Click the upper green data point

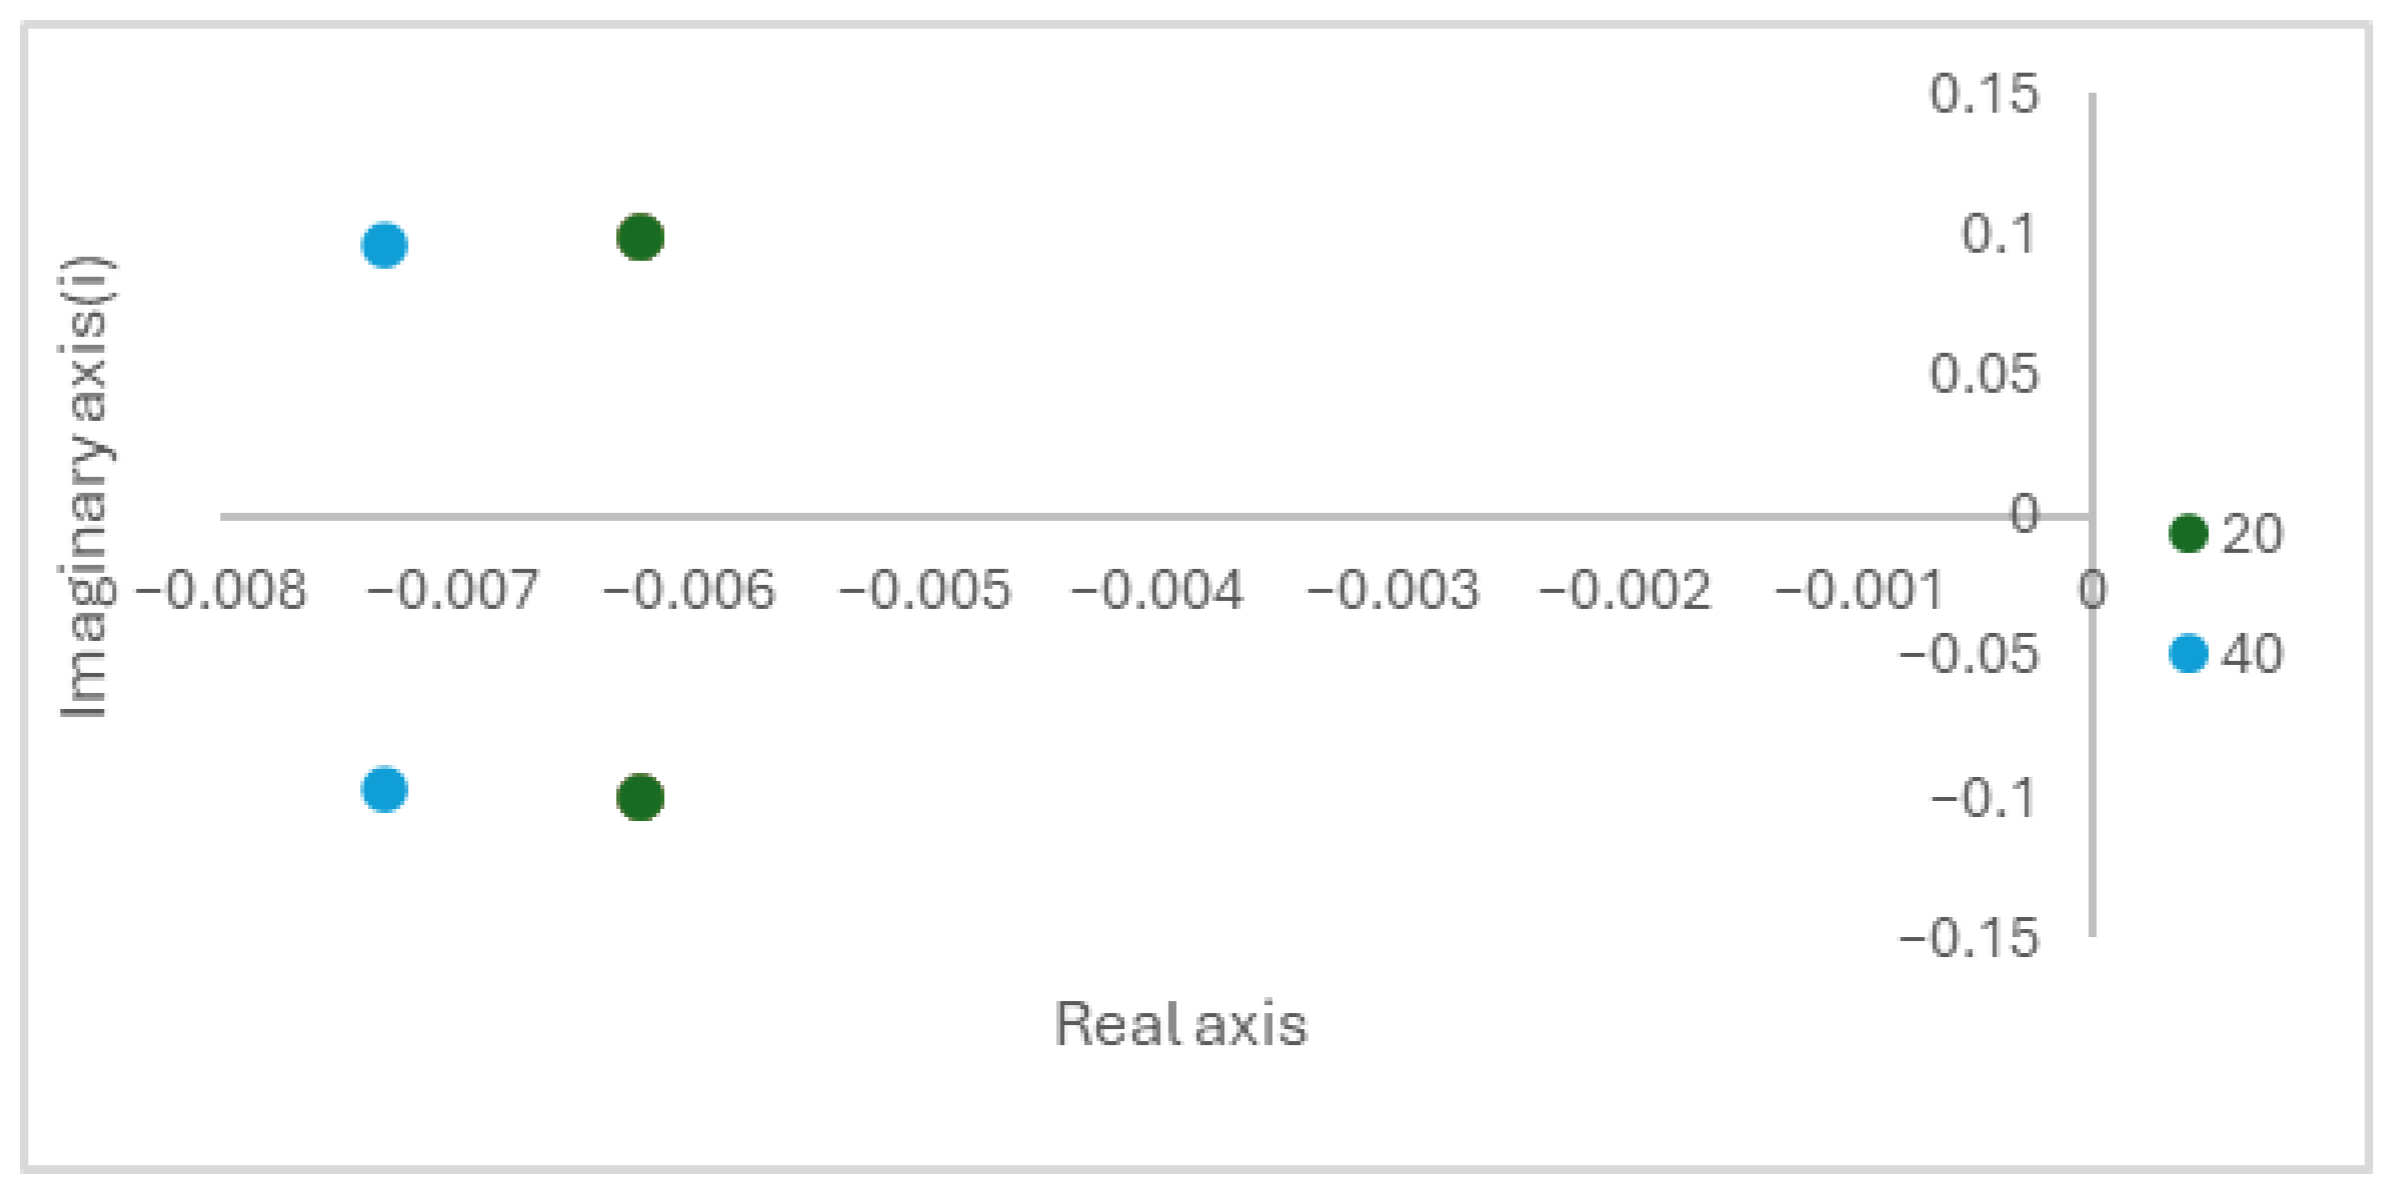click(640, 237)
